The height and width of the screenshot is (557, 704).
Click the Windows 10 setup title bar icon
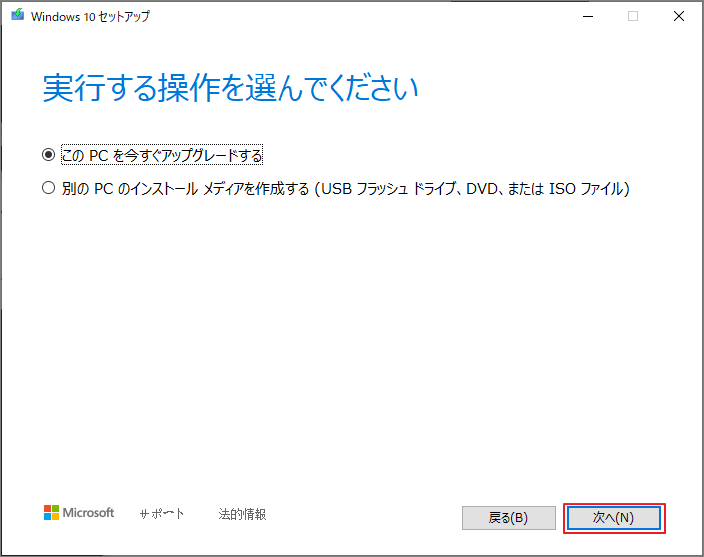(x=18, y=15)
